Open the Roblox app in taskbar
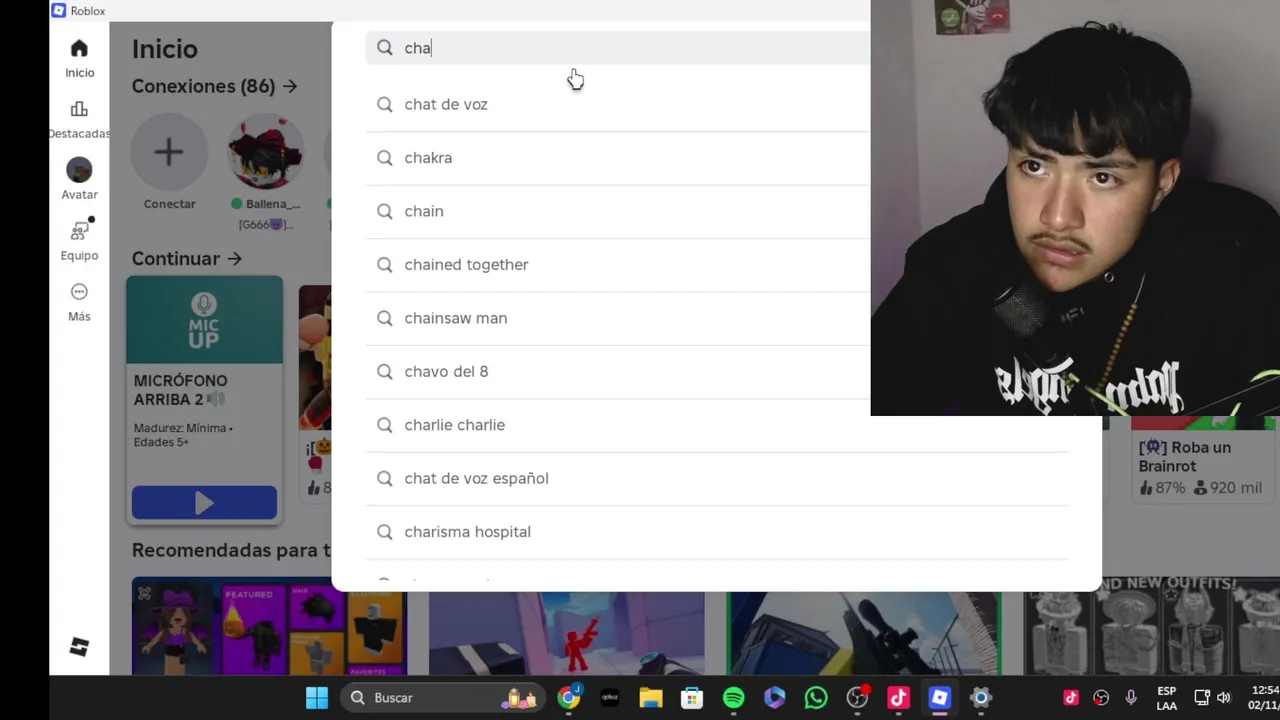Image resolution: width=1280 pixels, height=720 pixels. pyautogui.click(x=939, y=698)
